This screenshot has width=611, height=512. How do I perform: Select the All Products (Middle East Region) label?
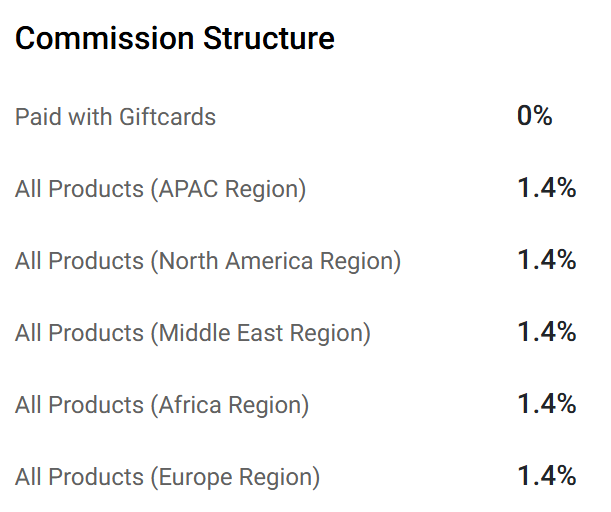point(192,333)
